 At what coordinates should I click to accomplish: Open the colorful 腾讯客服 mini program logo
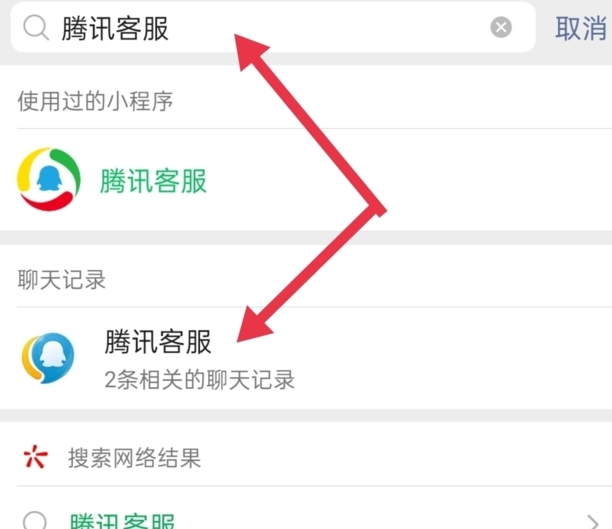click(49, 181)
